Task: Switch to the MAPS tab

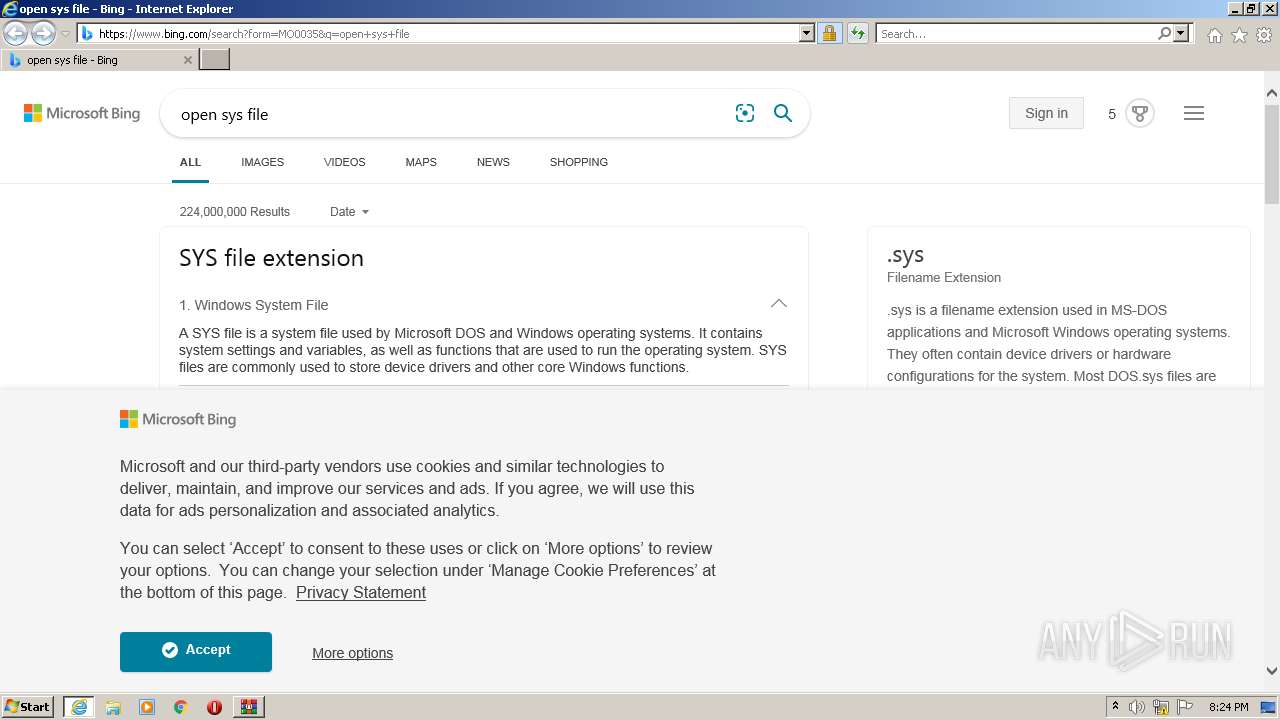Action: tap(421, 162)
